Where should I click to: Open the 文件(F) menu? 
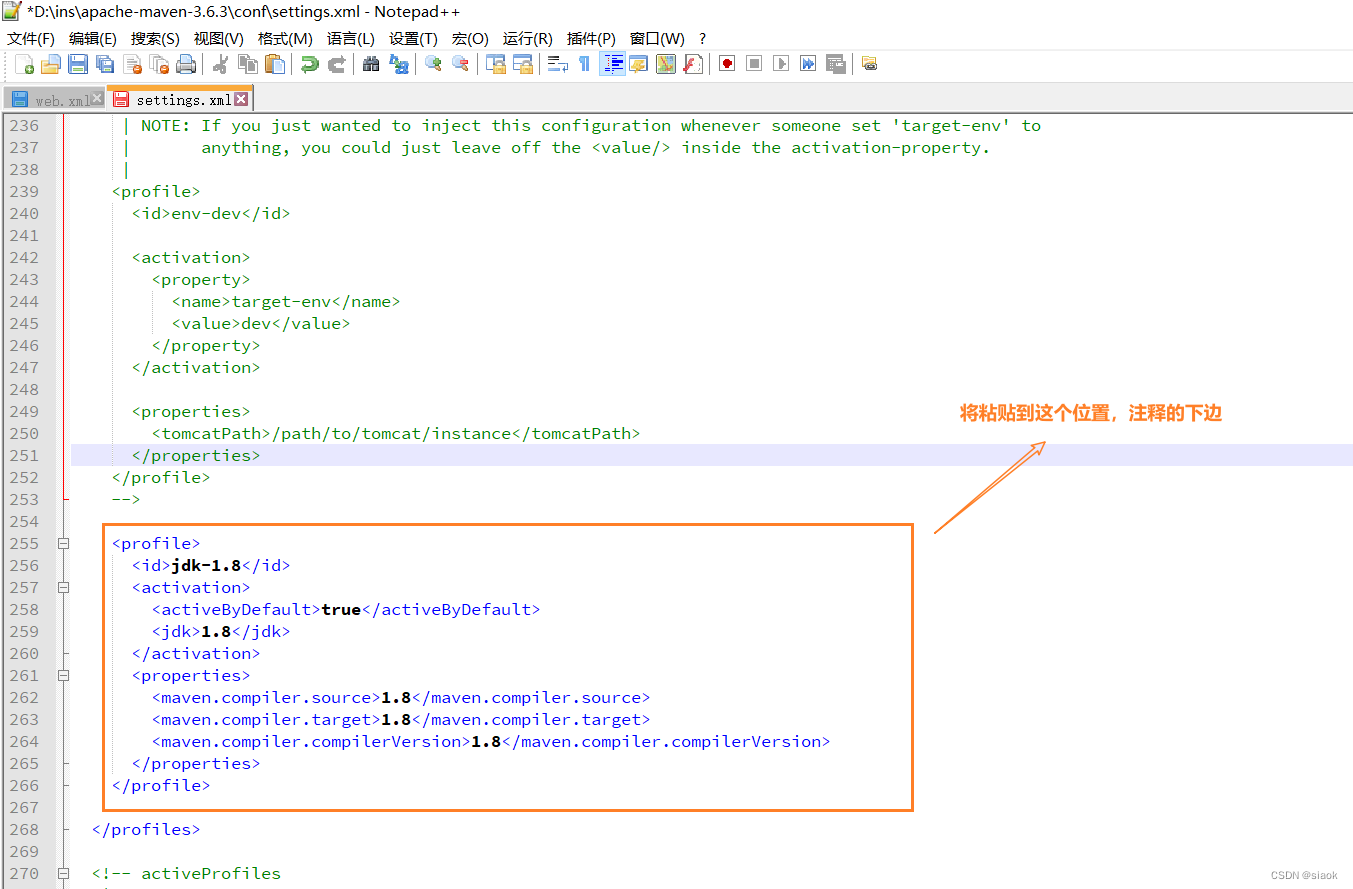(x=31, y=39)
